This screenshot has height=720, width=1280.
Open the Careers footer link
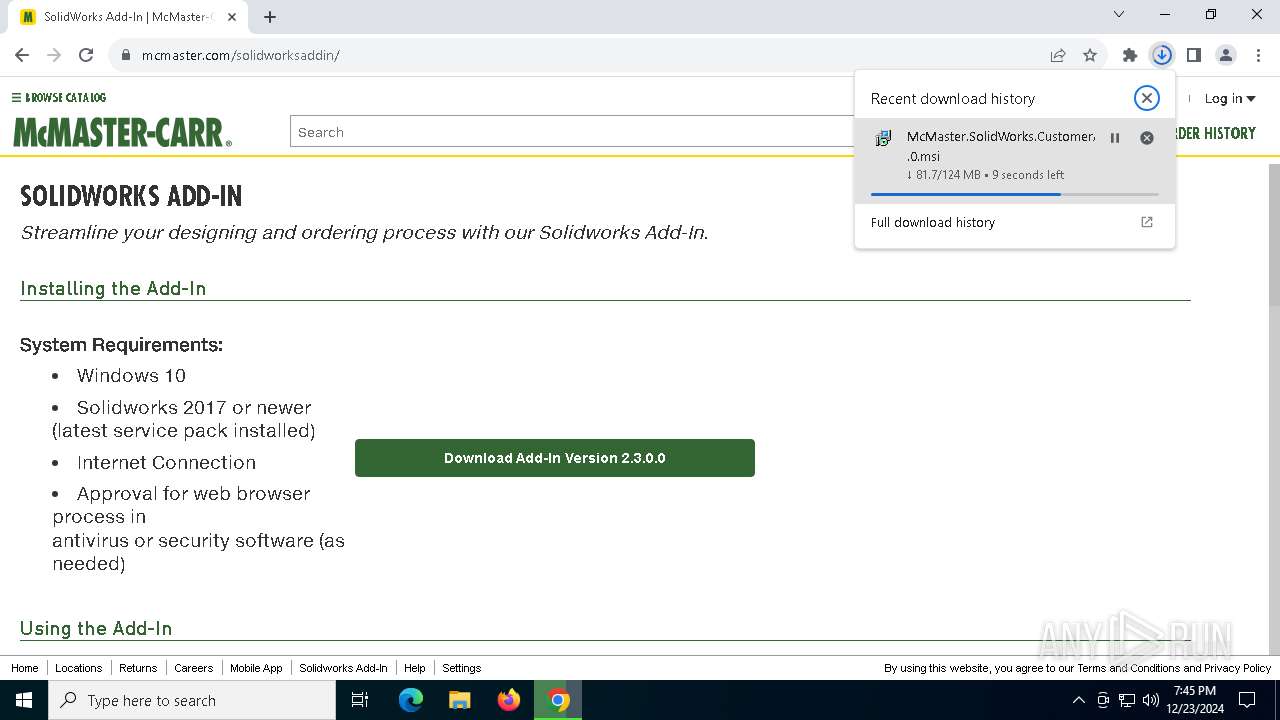click(x=193, y=668)
